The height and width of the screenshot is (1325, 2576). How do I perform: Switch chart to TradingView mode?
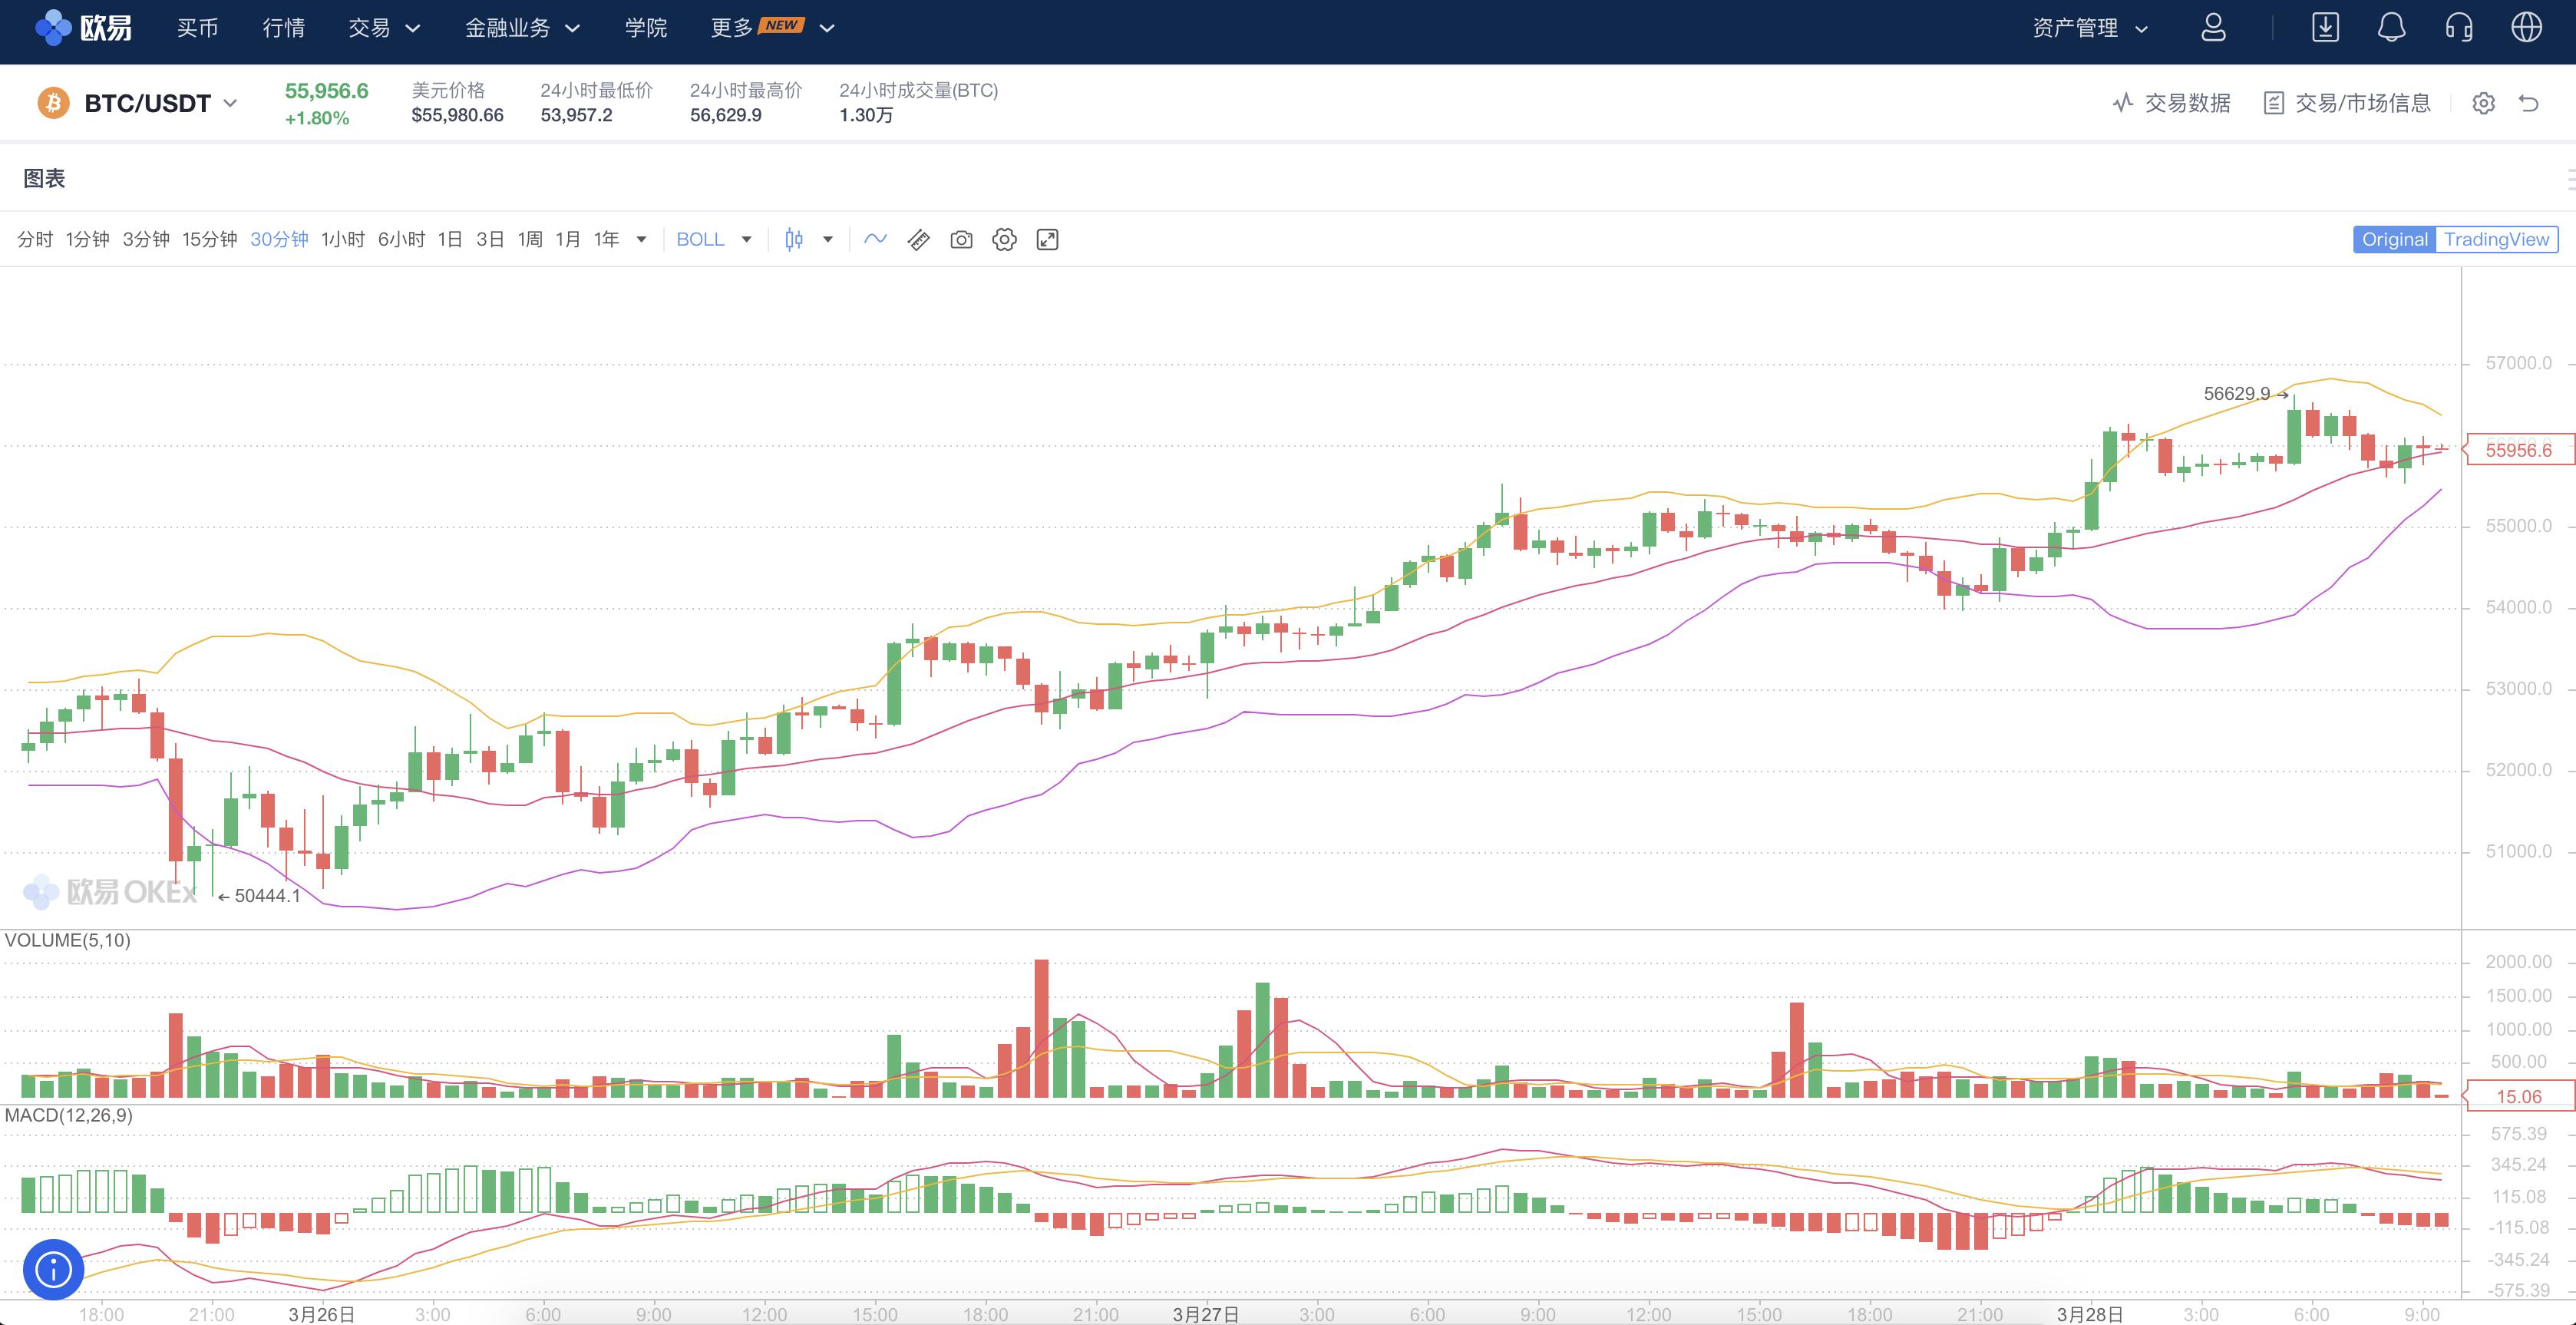tap(2496, 240)
